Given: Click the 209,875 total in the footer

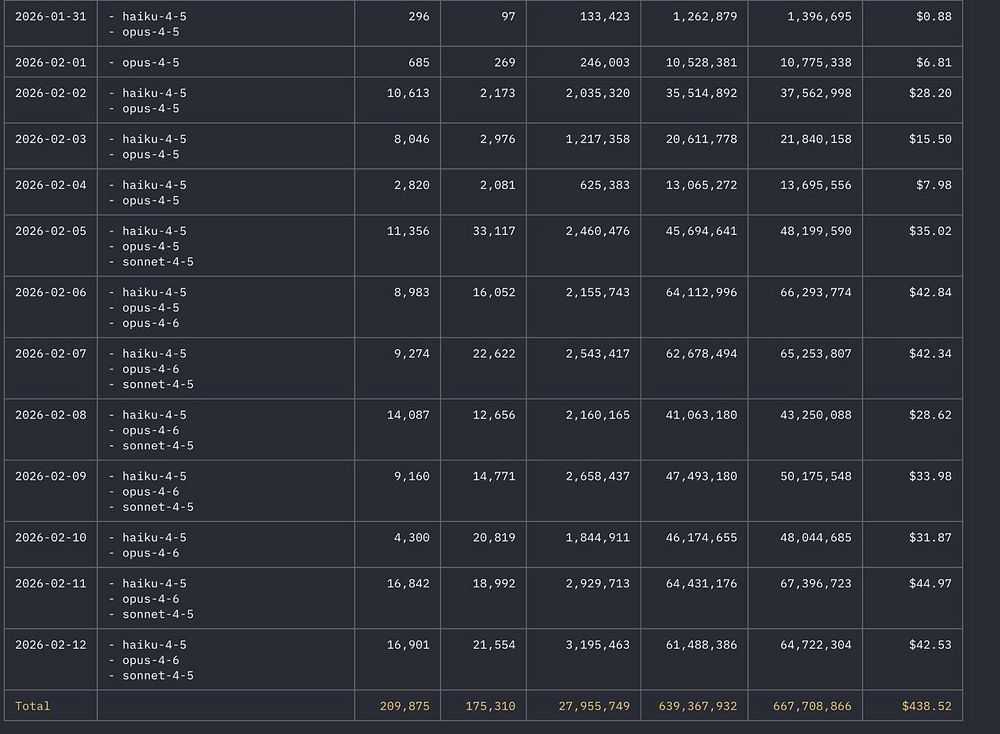Looking at the screenshot, I should [x=404, y=706].
